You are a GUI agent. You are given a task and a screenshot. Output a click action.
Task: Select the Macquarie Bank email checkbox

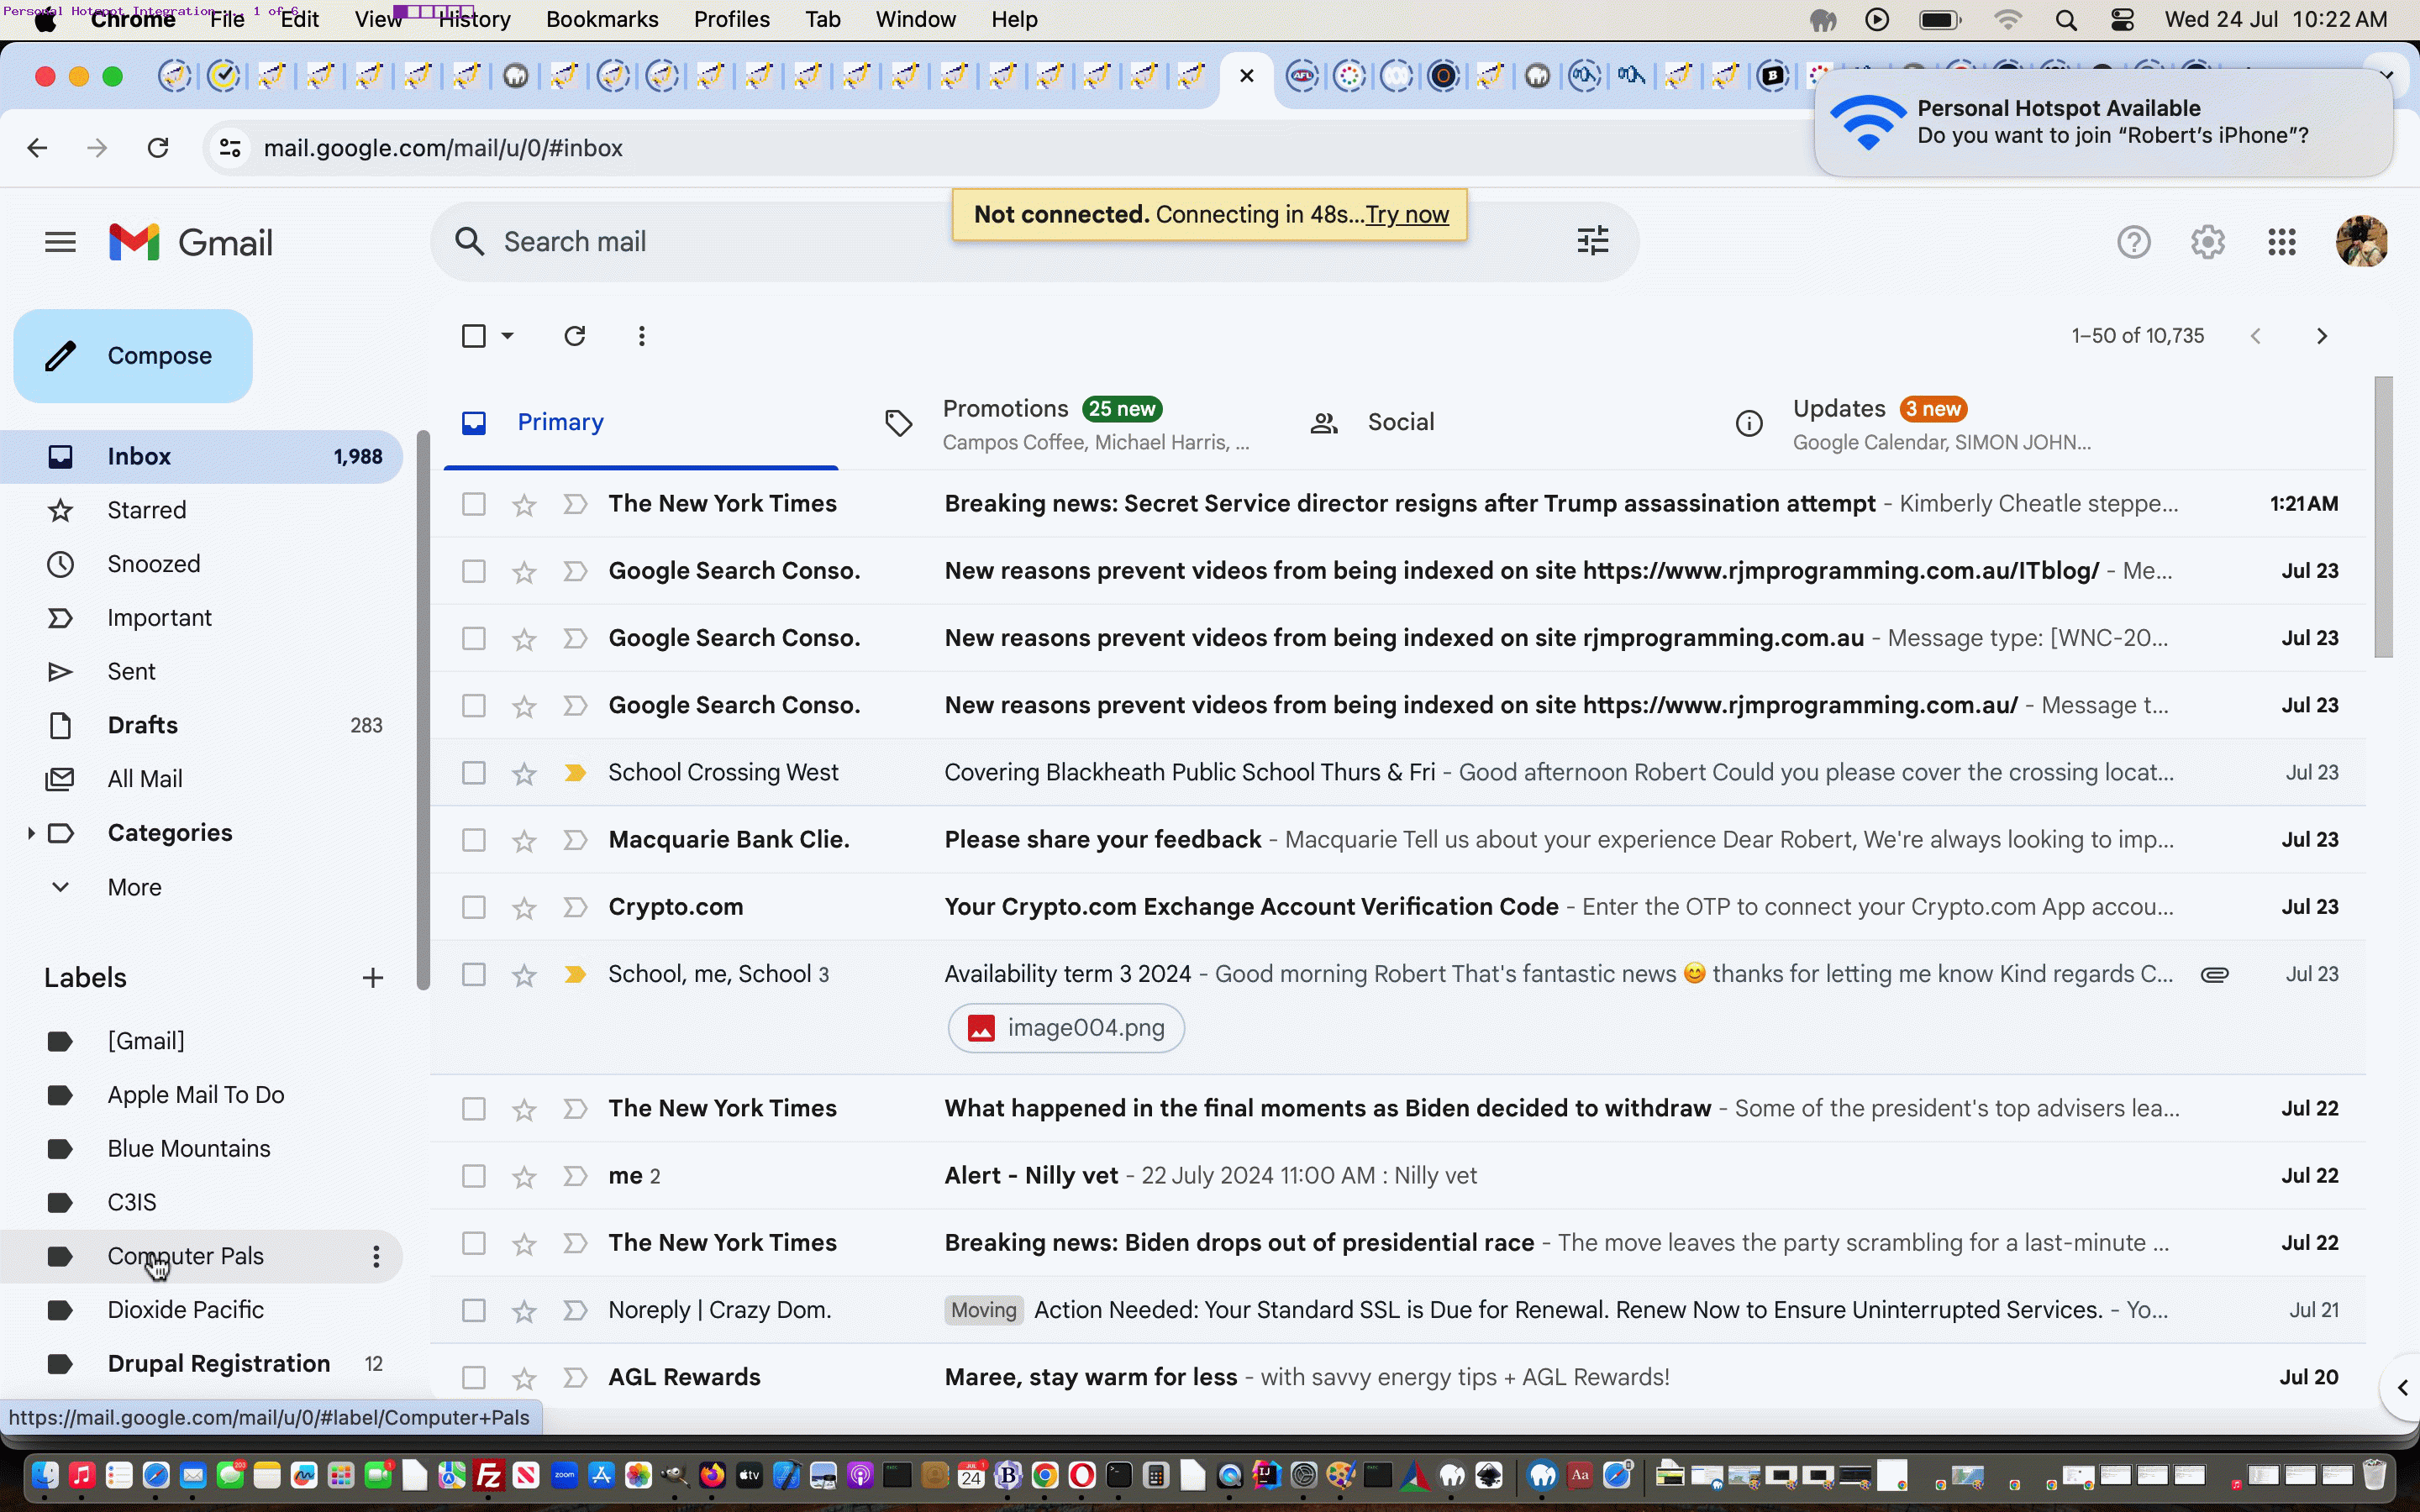point(473,840)
